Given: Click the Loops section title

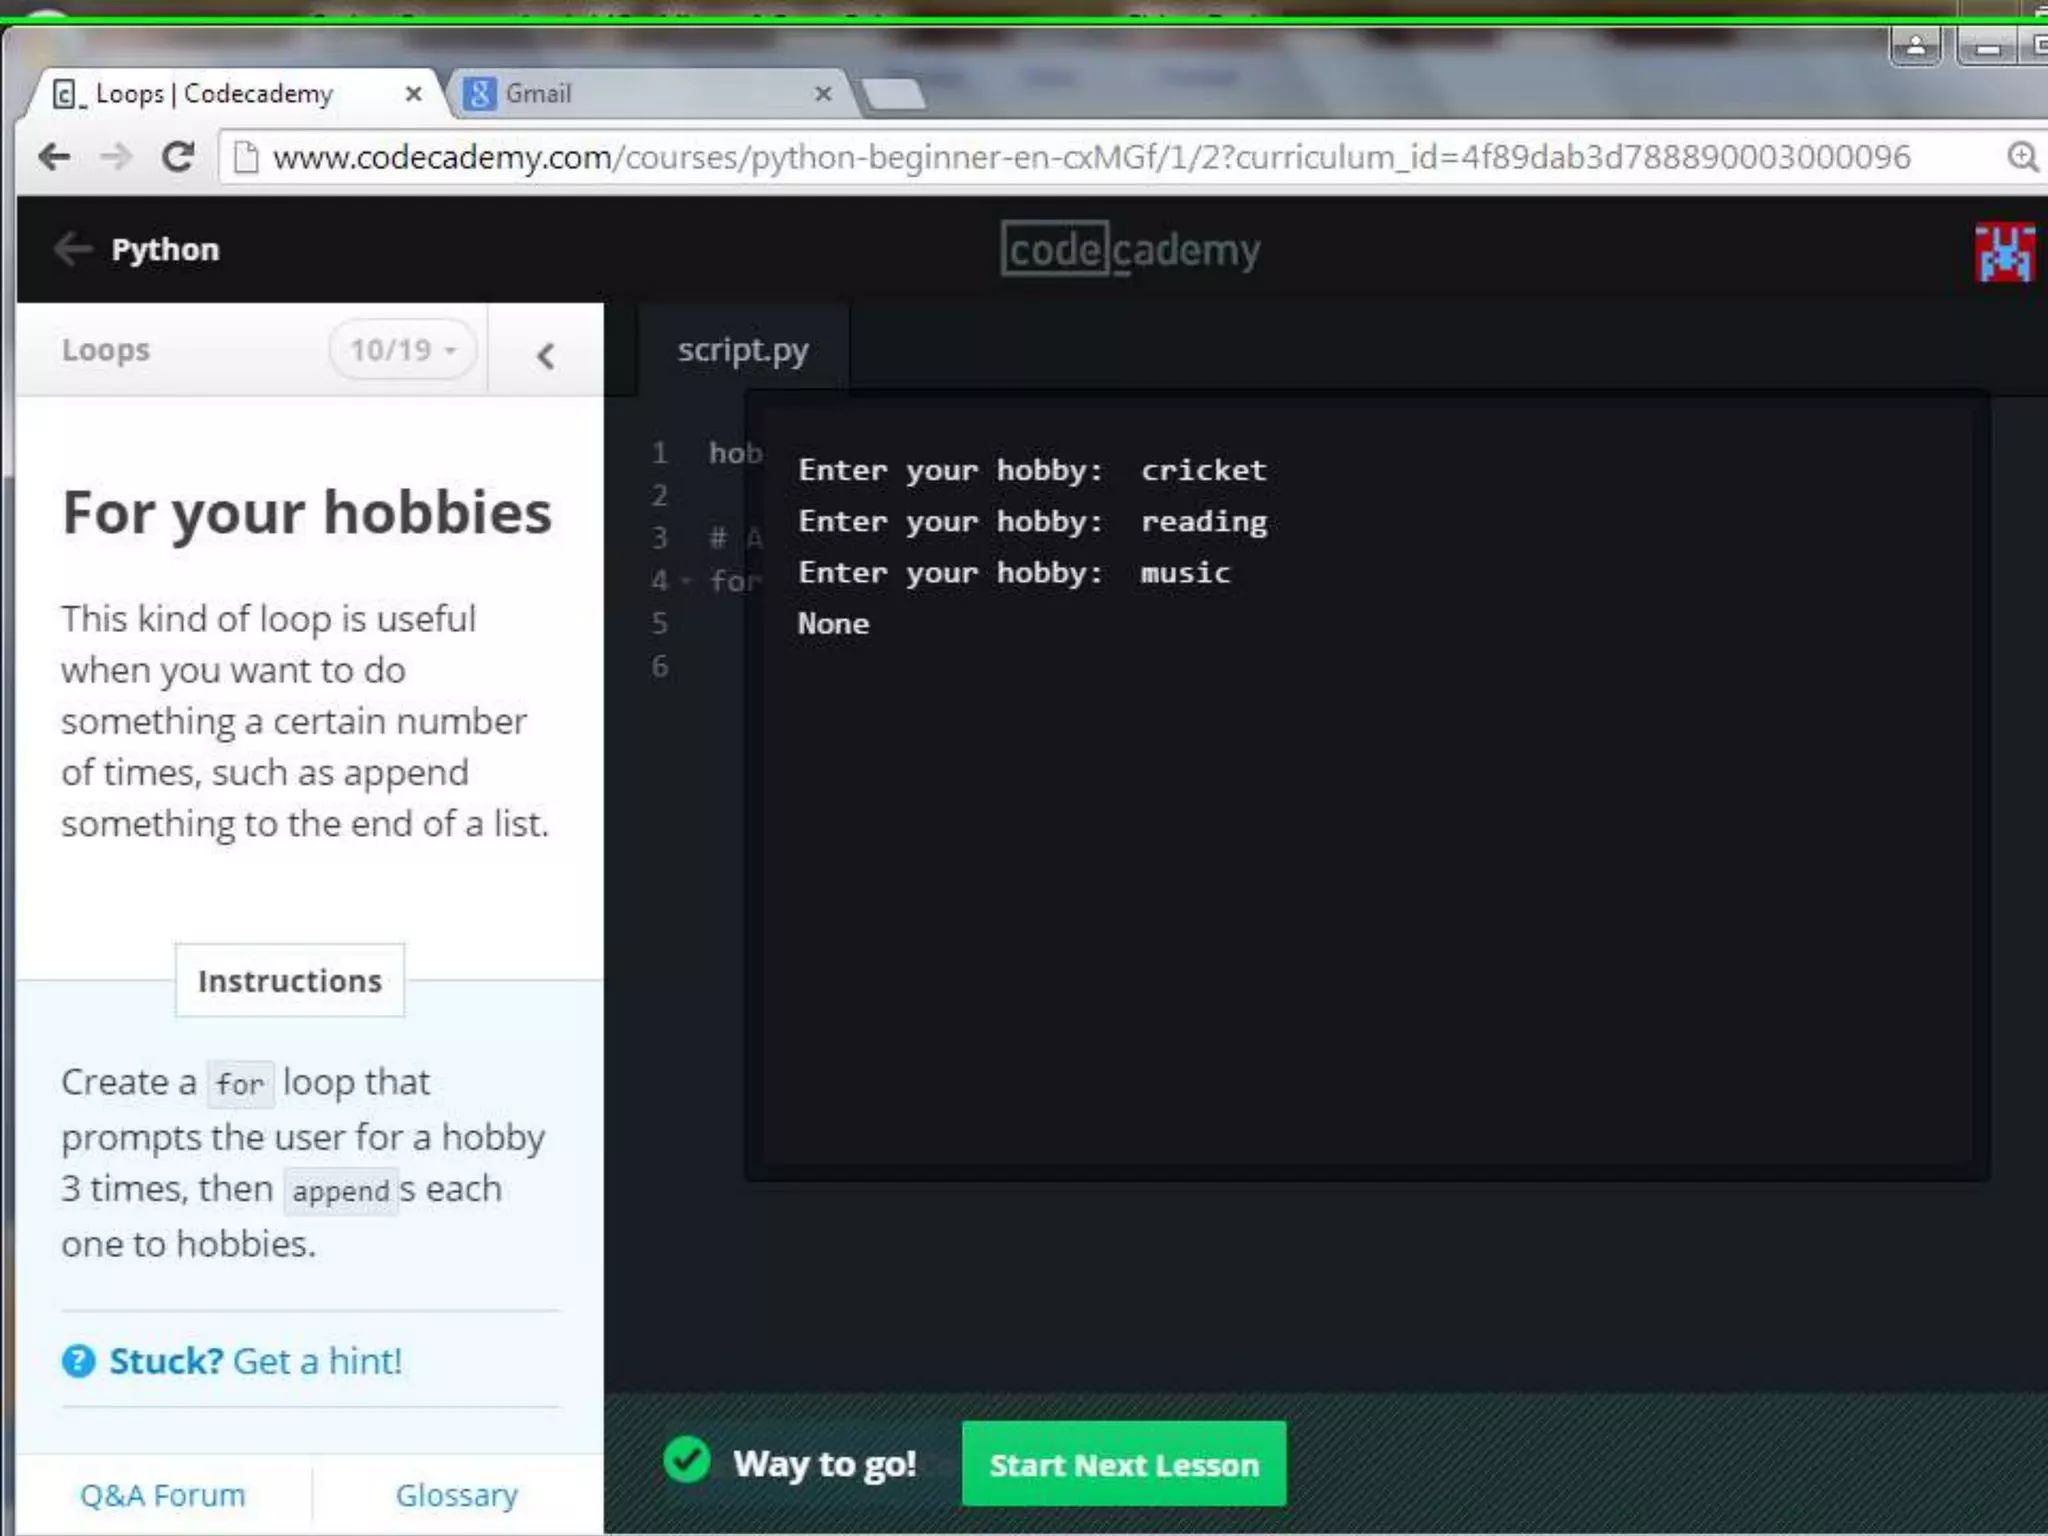Looking at the screenshot, I should 105,350.
